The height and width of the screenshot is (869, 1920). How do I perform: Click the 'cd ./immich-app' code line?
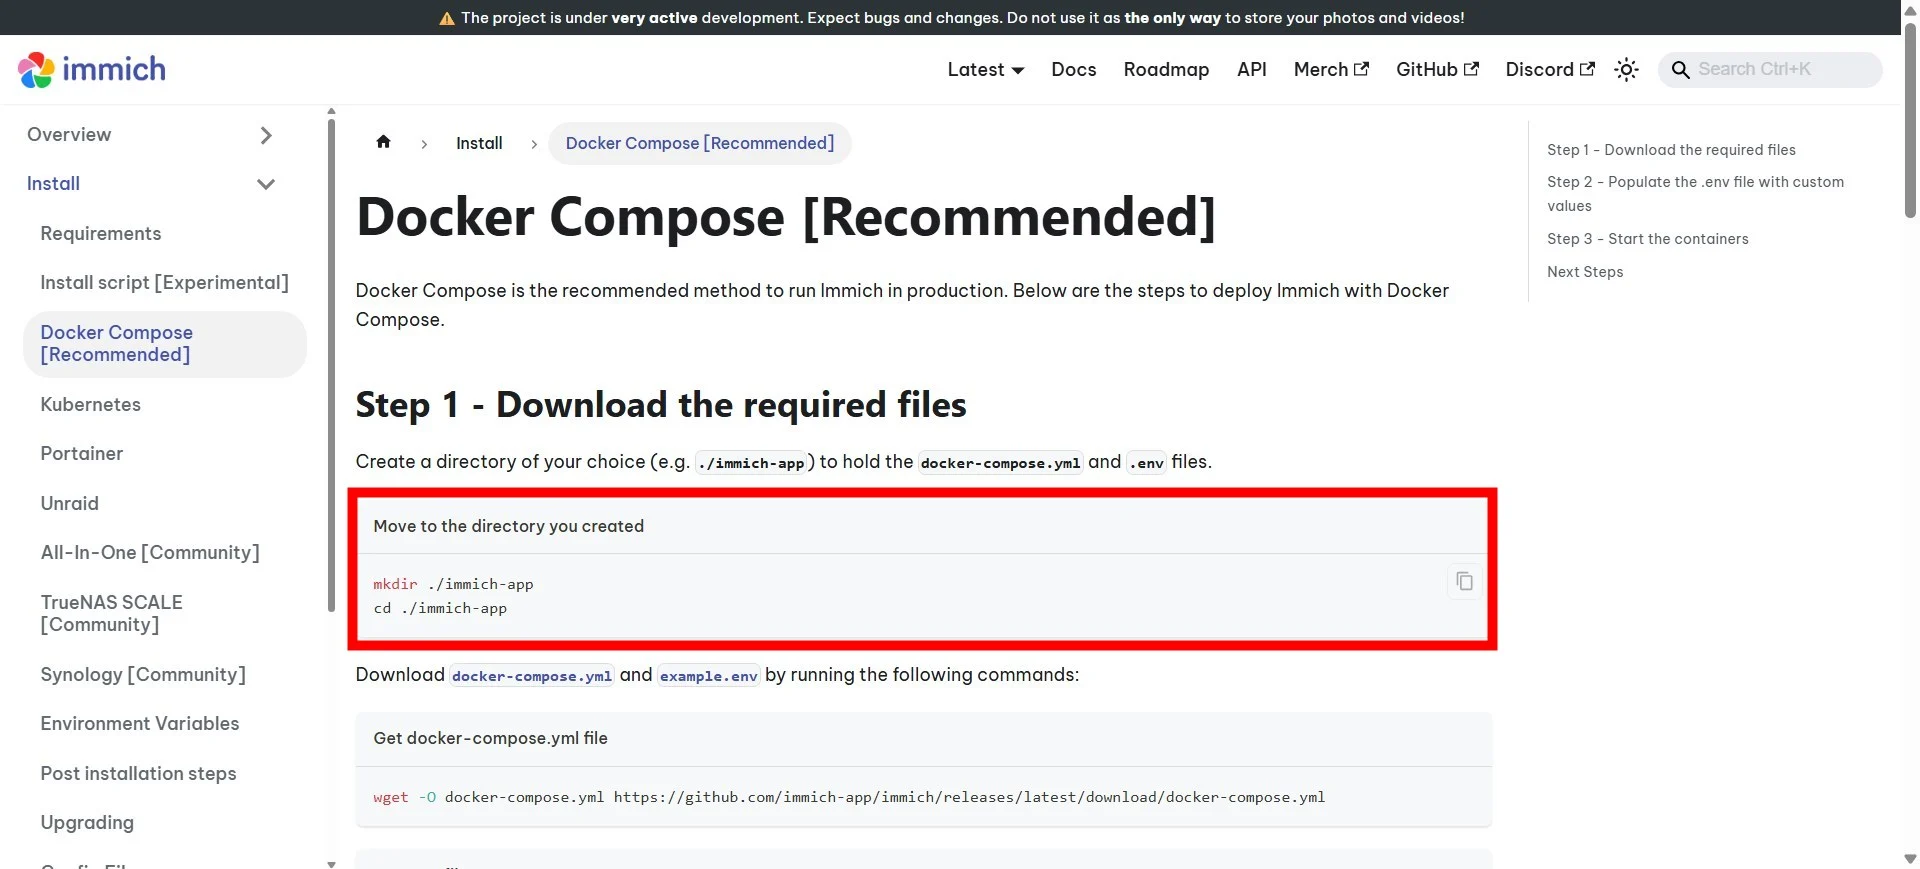tap(440, 608)
